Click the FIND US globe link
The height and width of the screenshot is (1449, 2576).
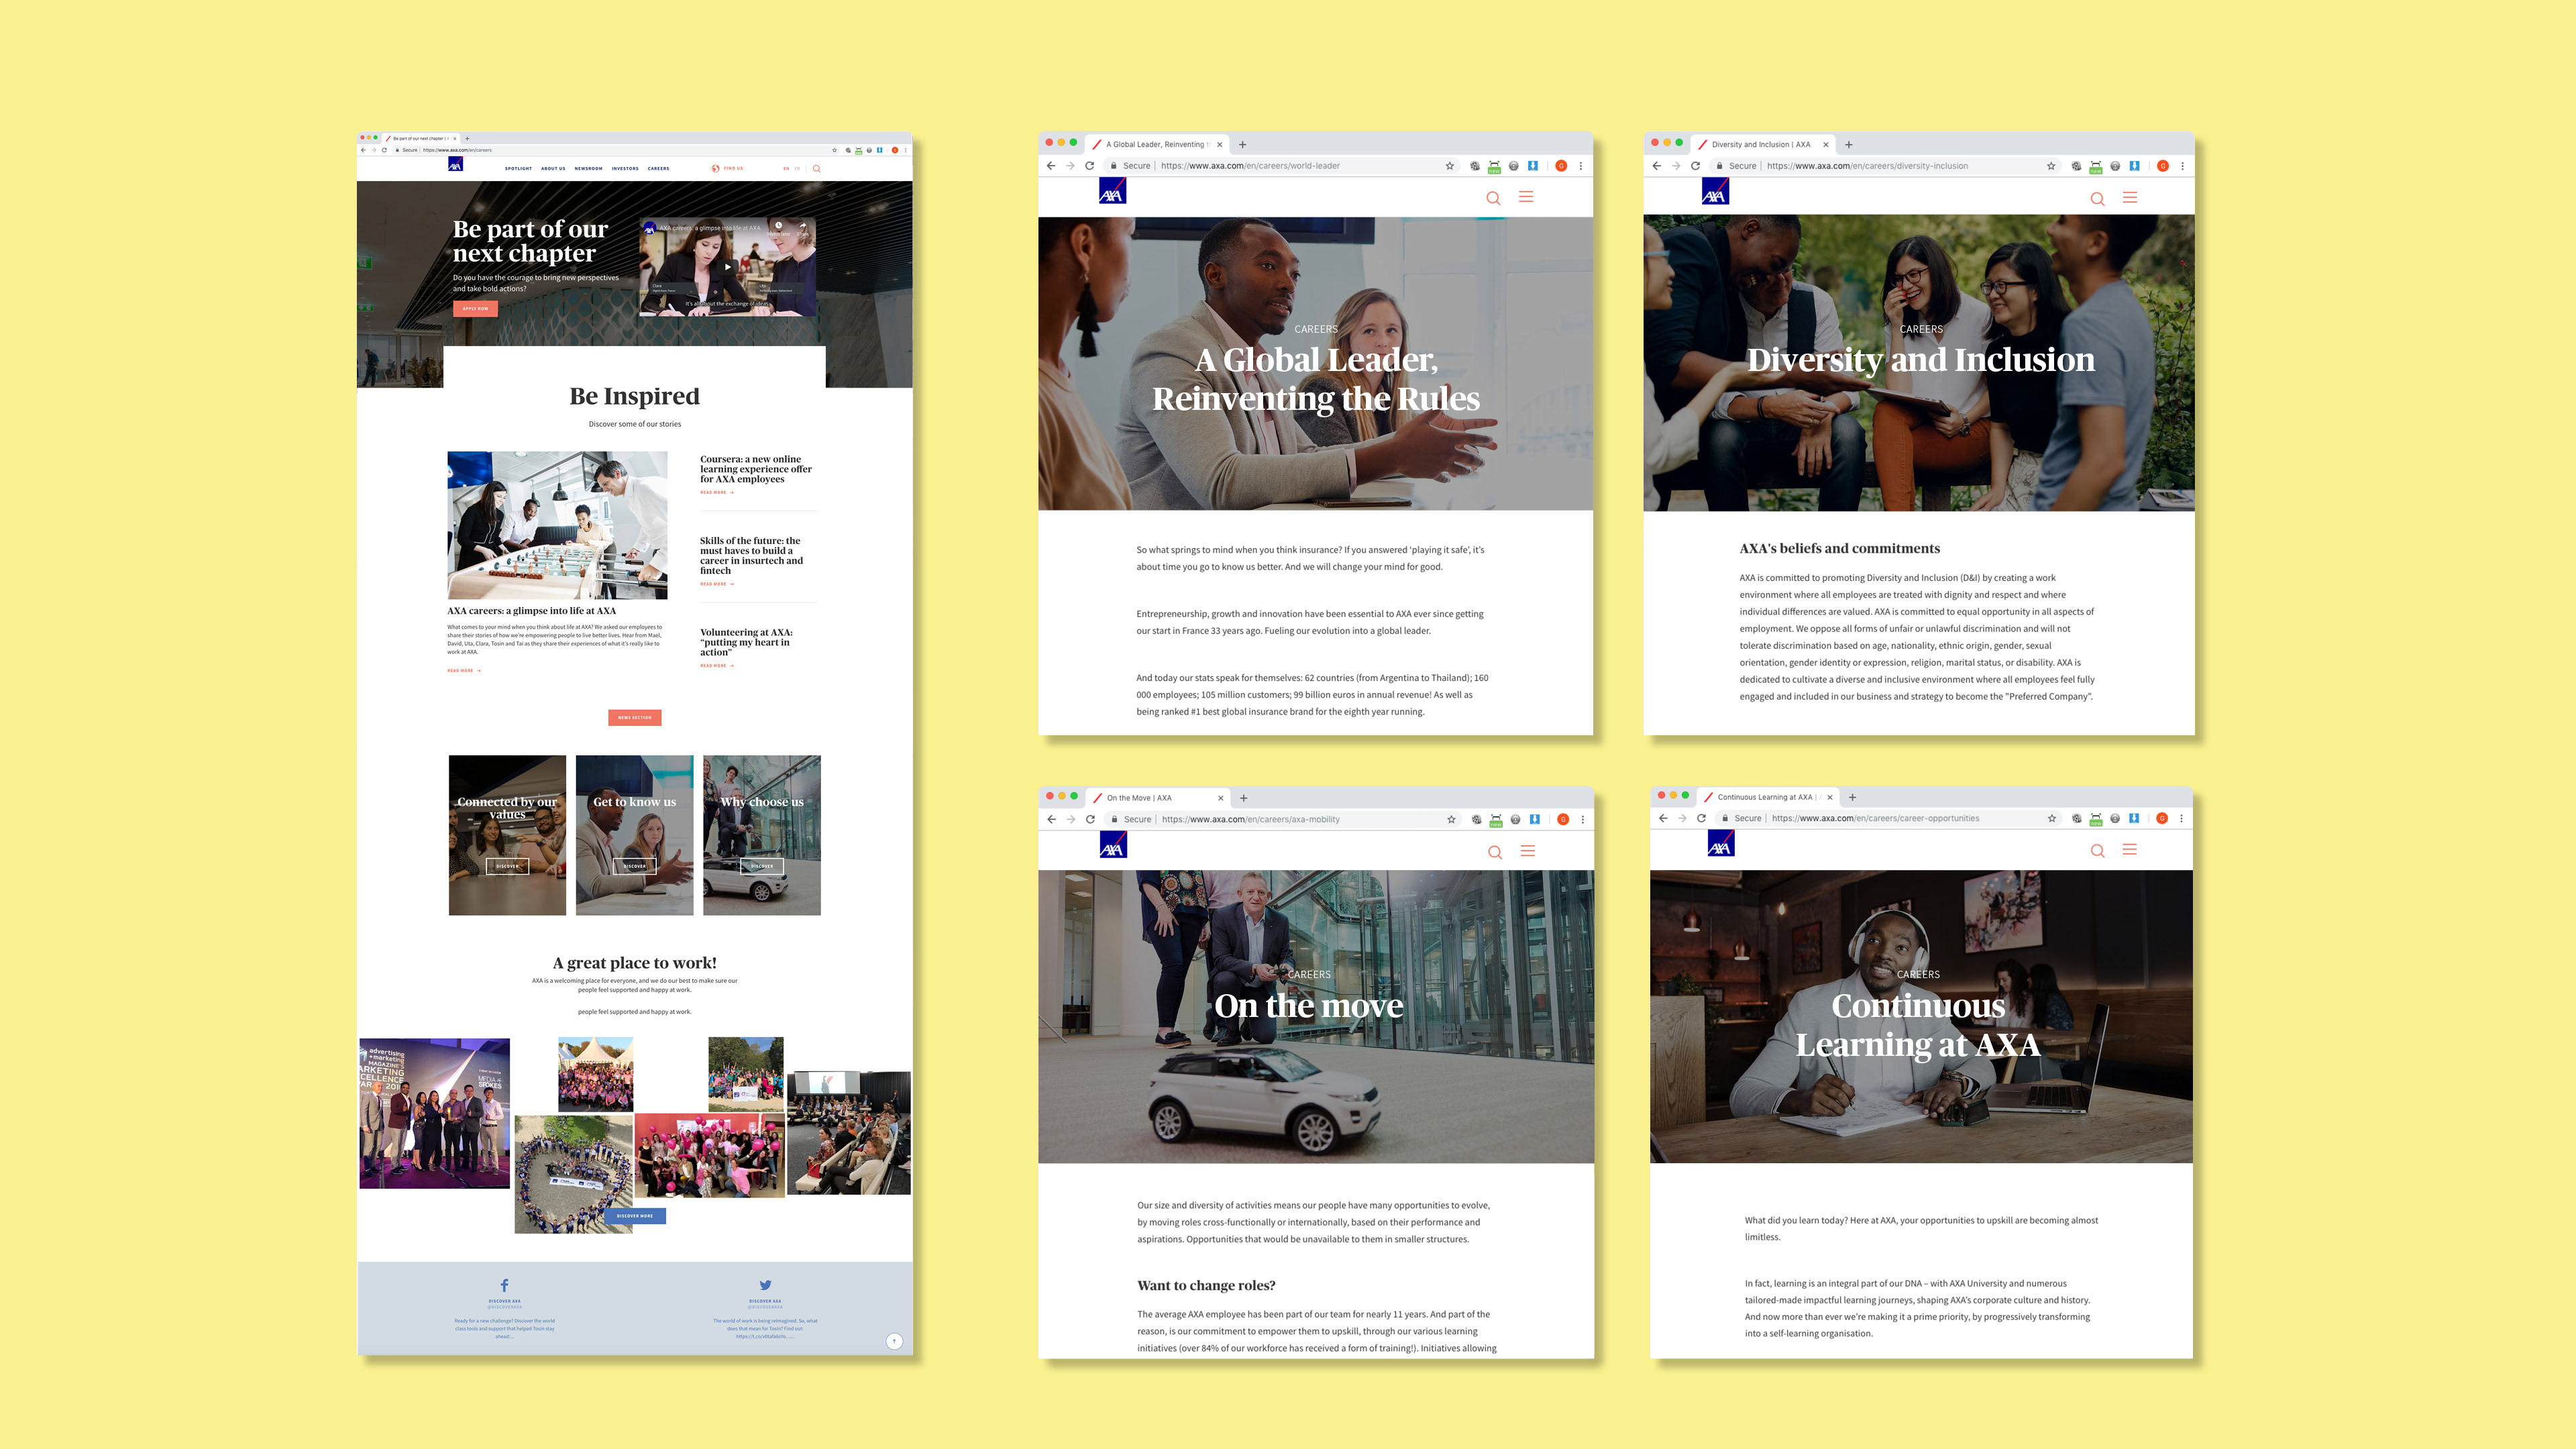(x=727, y=168)
